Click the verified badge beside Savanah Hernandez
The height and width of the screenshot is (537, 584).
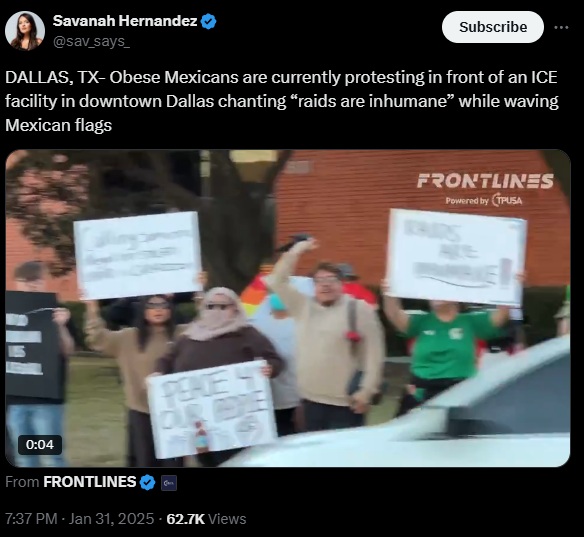[209, 21]
